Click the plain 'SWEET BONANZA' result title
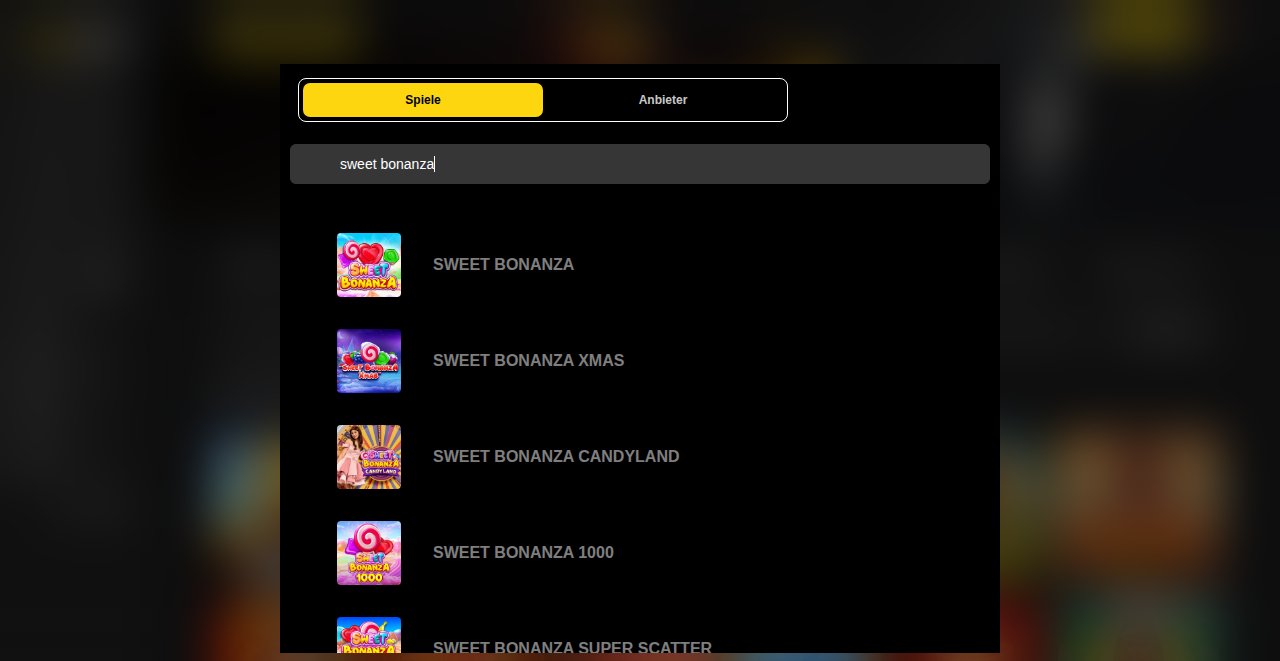 pyautogui.click(x=503, y=265)
